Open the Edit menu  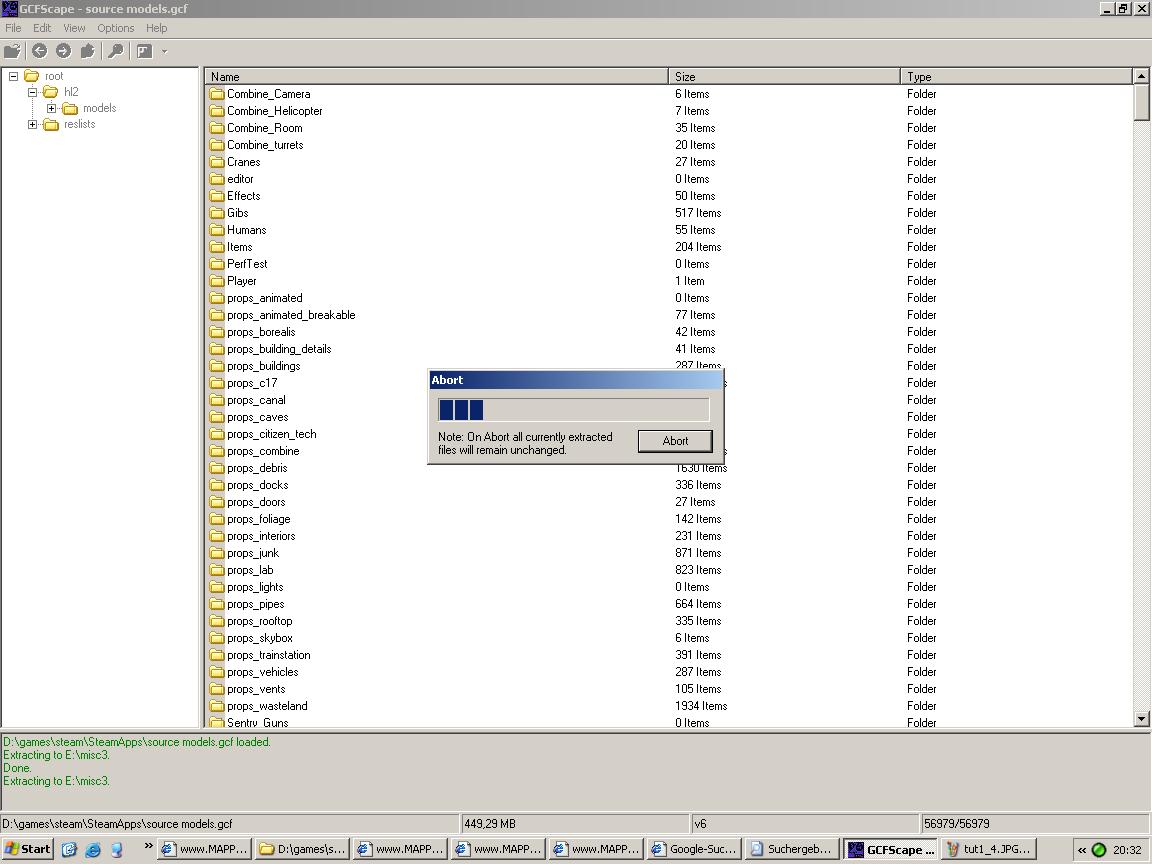42,28
